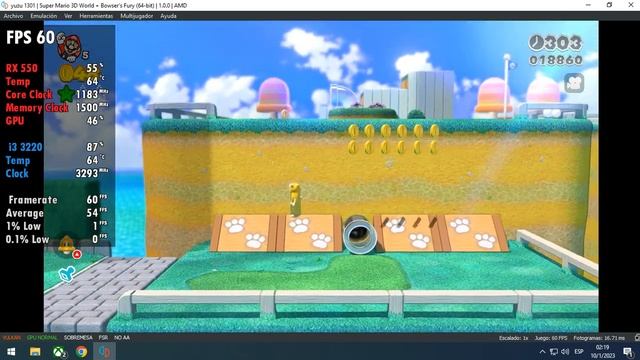Click the green star counter icon
Image resolution: width=640 pixels, height=360 pixels.
click(x=66, y=94)
